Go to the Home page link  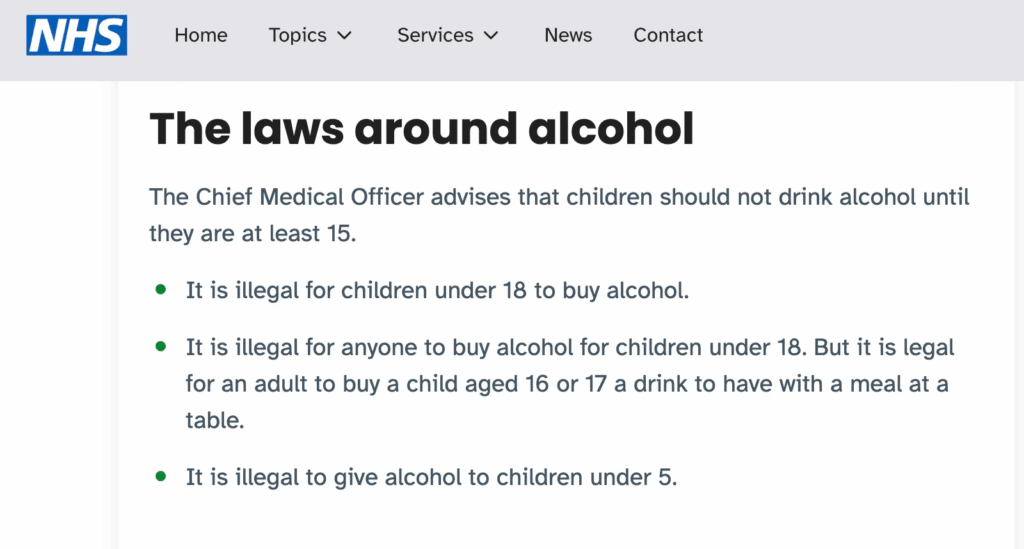point(201,35)
